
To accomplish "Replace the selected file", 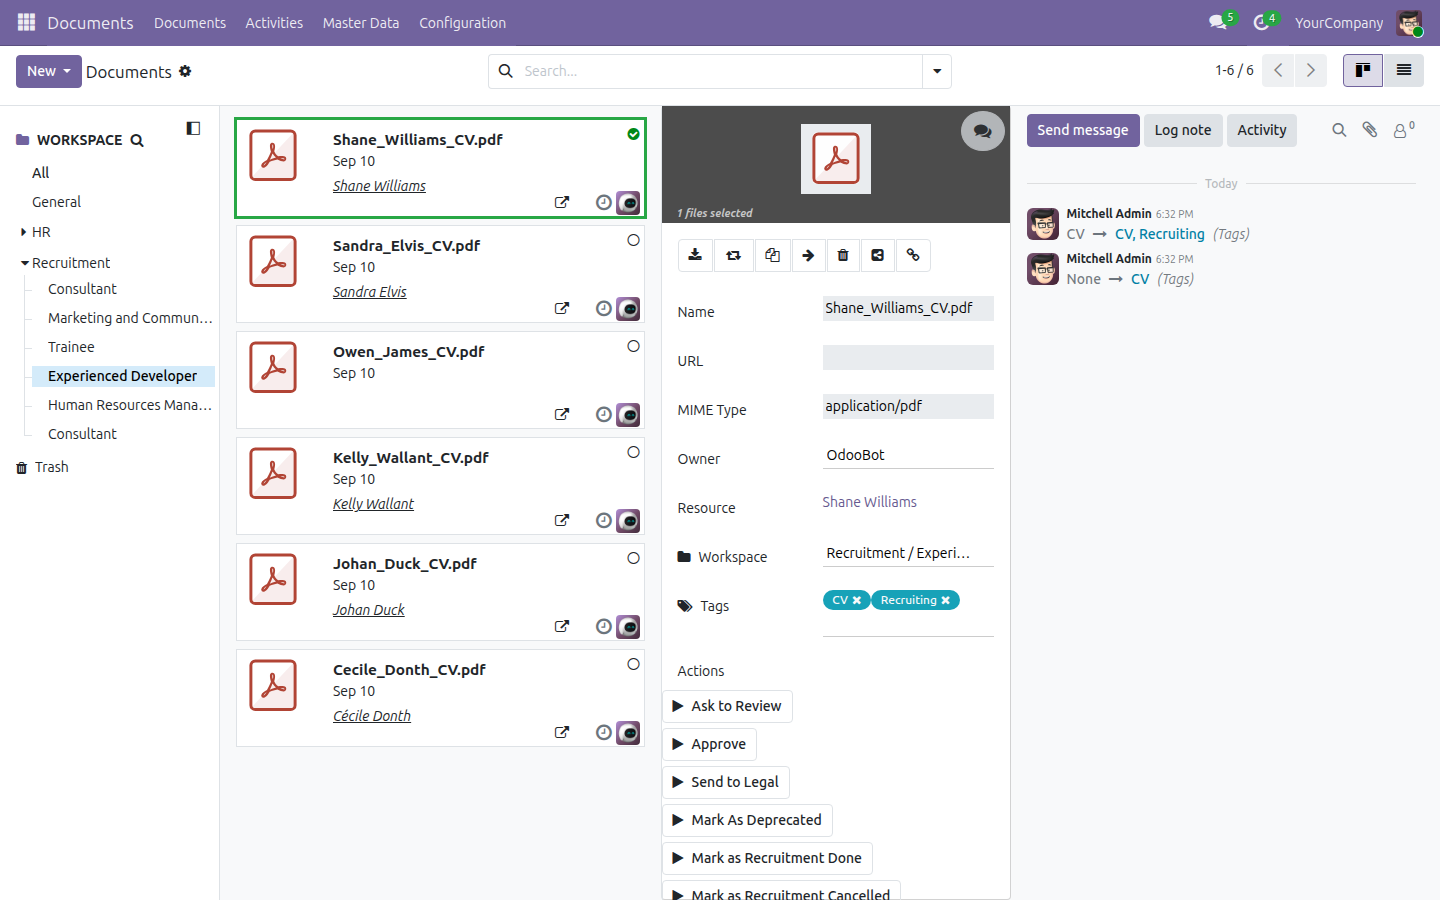I will 733,255.
